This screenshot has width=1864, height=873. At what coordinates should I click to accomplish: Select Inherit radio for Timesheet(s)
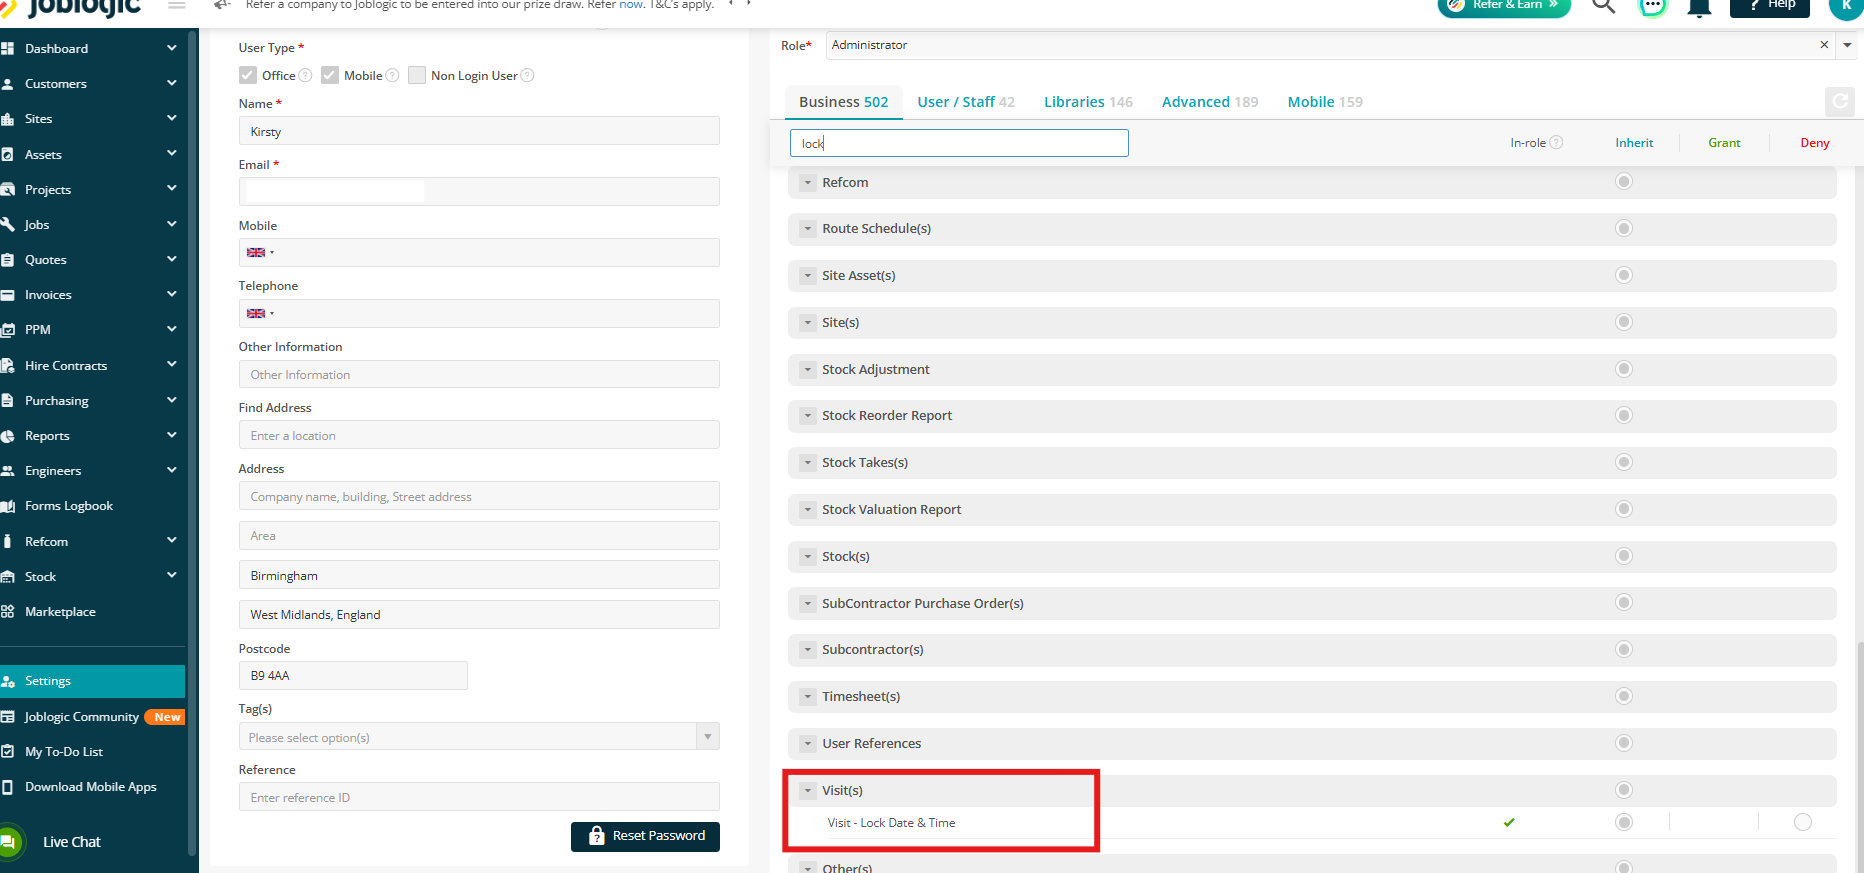(x=1624, y=696)
